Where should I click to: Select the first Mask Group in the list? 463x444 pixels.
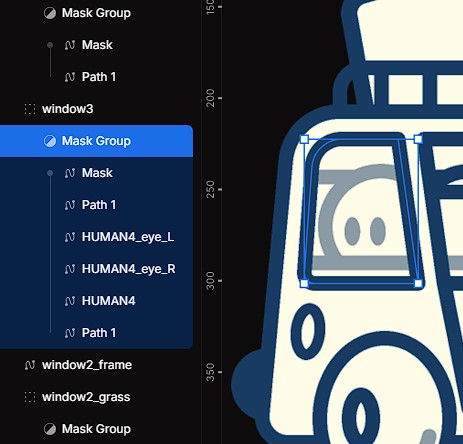[x=96, y=13]
